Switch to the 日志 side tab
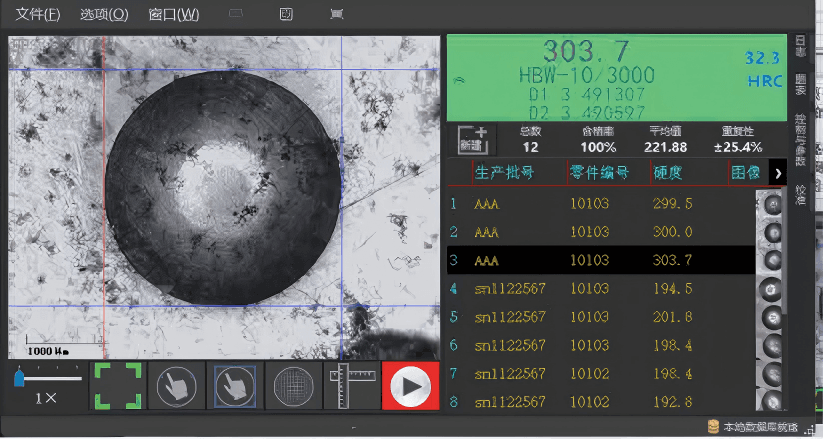This screenshot has width=823, height=439. tap(801, 46)
